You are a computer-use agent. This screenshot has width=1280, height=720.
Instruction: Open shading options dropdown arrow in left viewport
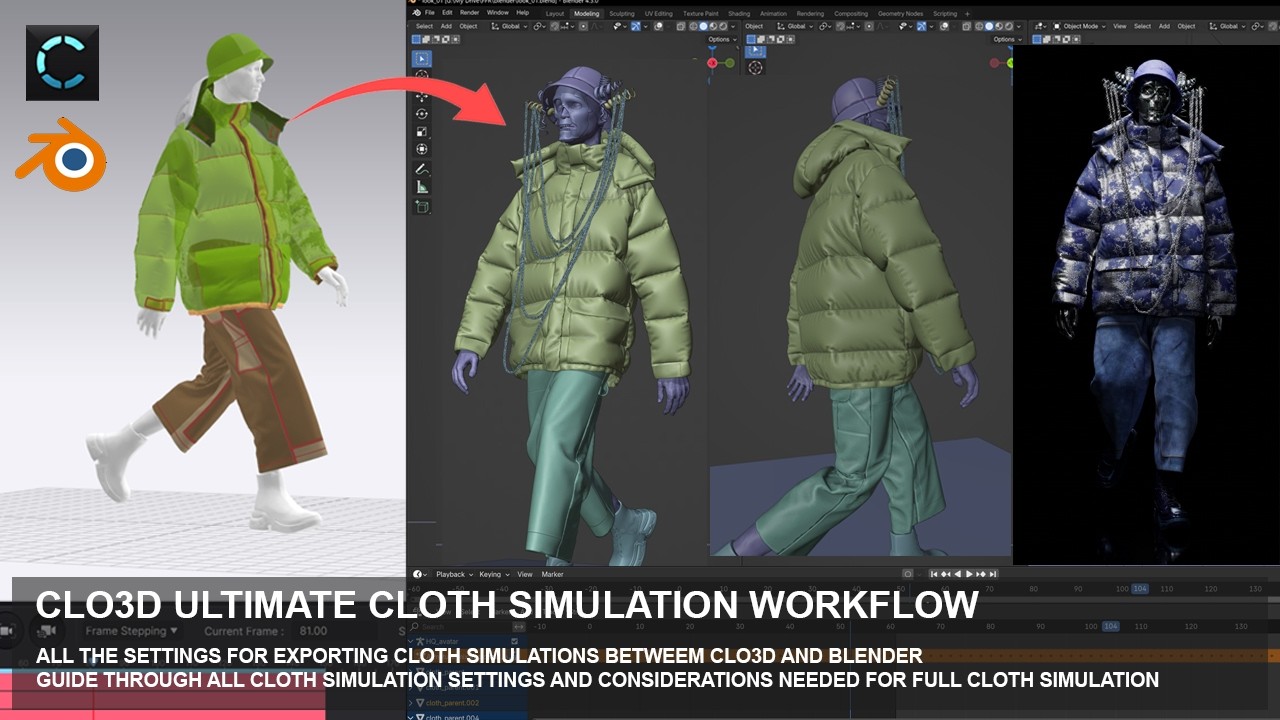[733, 26]
